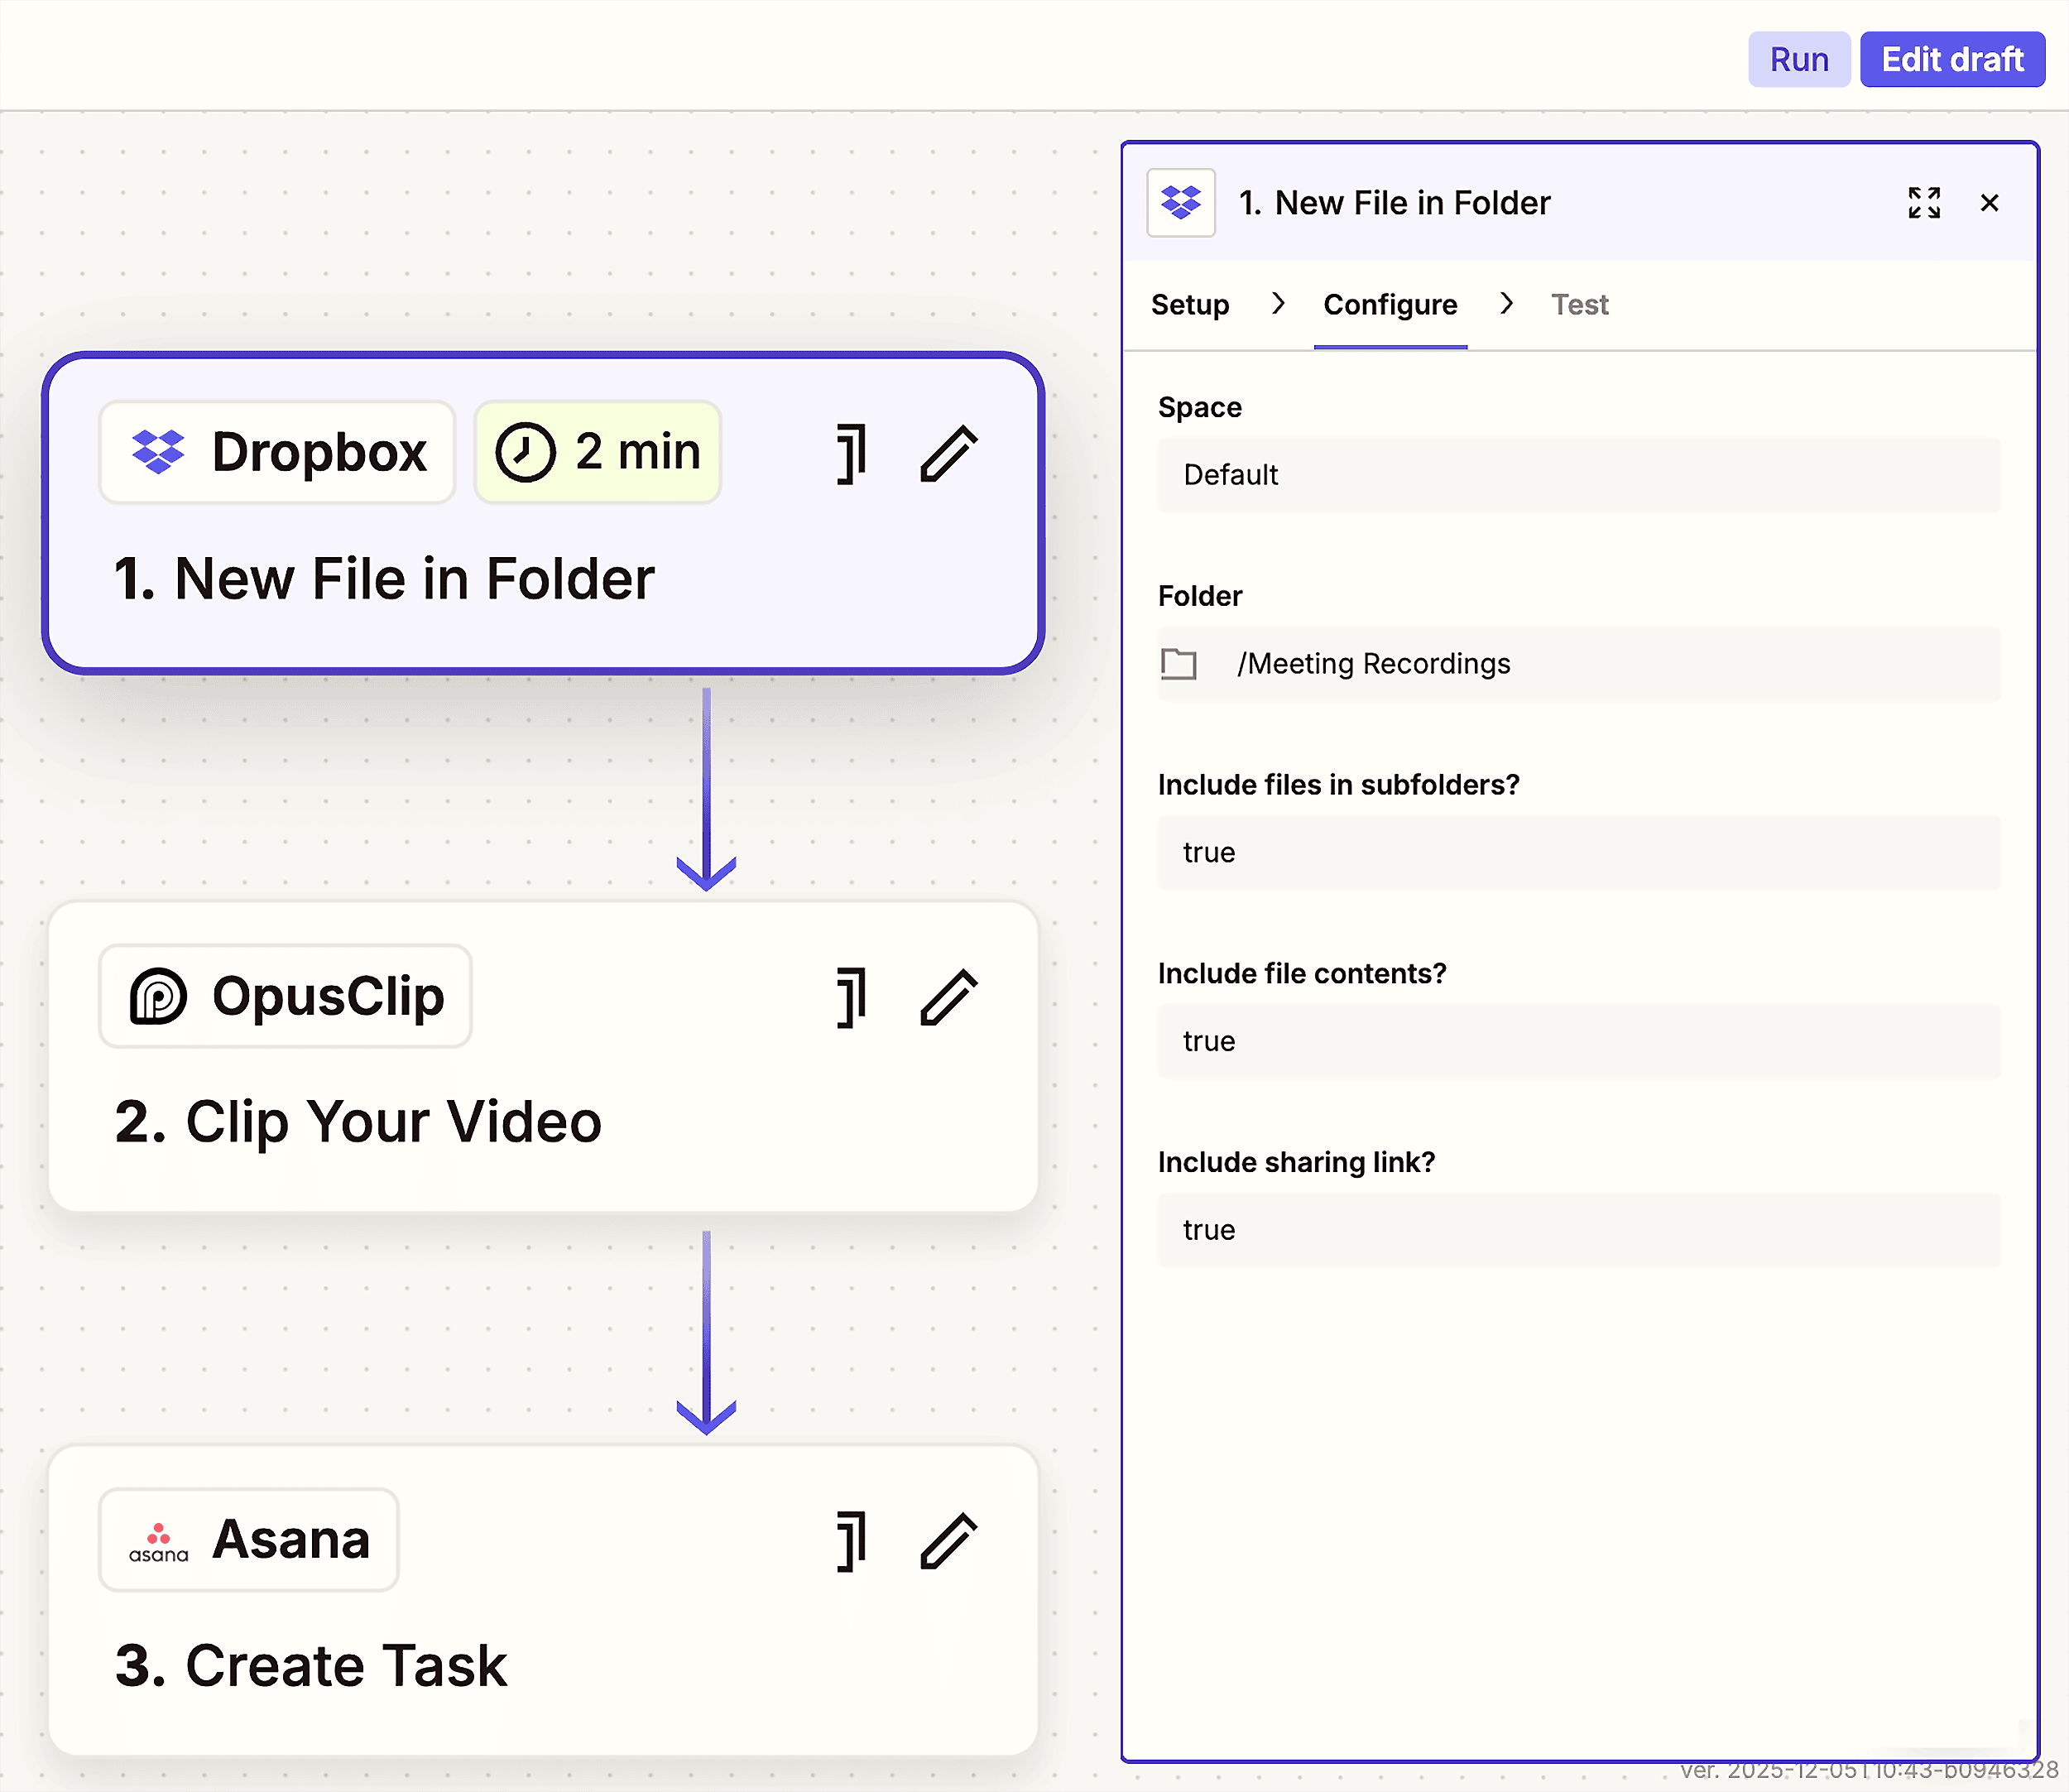The width and height of the screenshot is (2069, 1792).
Task: Click the Edit draft button
Action: point(1951,59)
